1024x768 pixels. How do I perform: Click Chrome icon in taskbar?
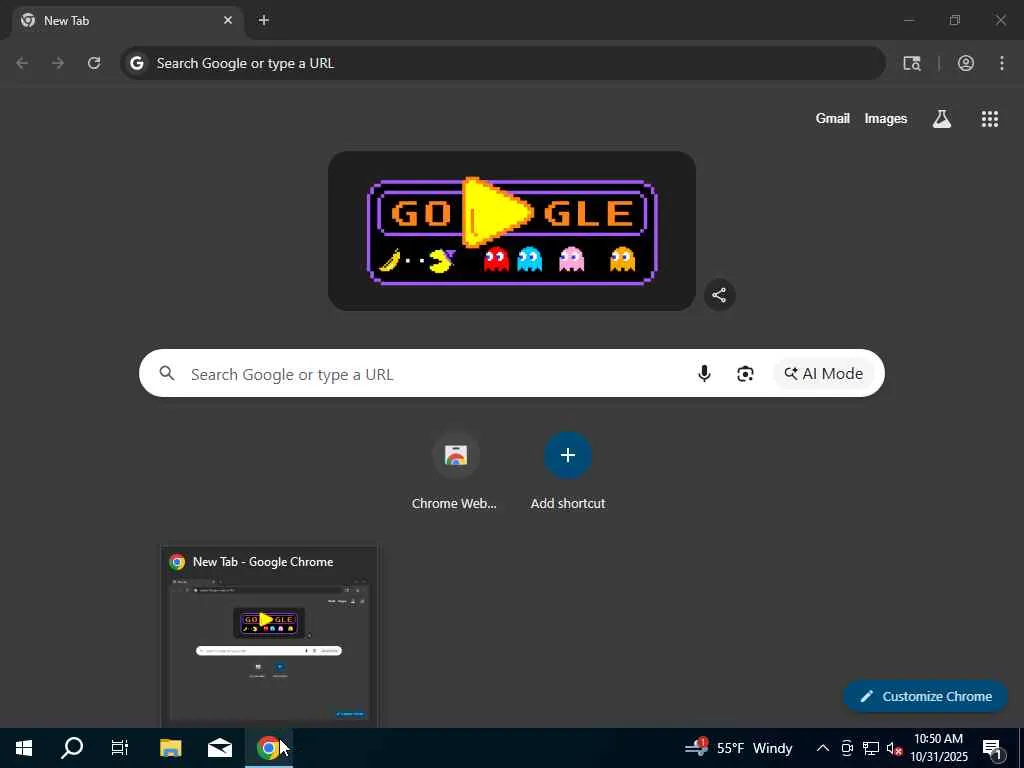coord(268,748)
